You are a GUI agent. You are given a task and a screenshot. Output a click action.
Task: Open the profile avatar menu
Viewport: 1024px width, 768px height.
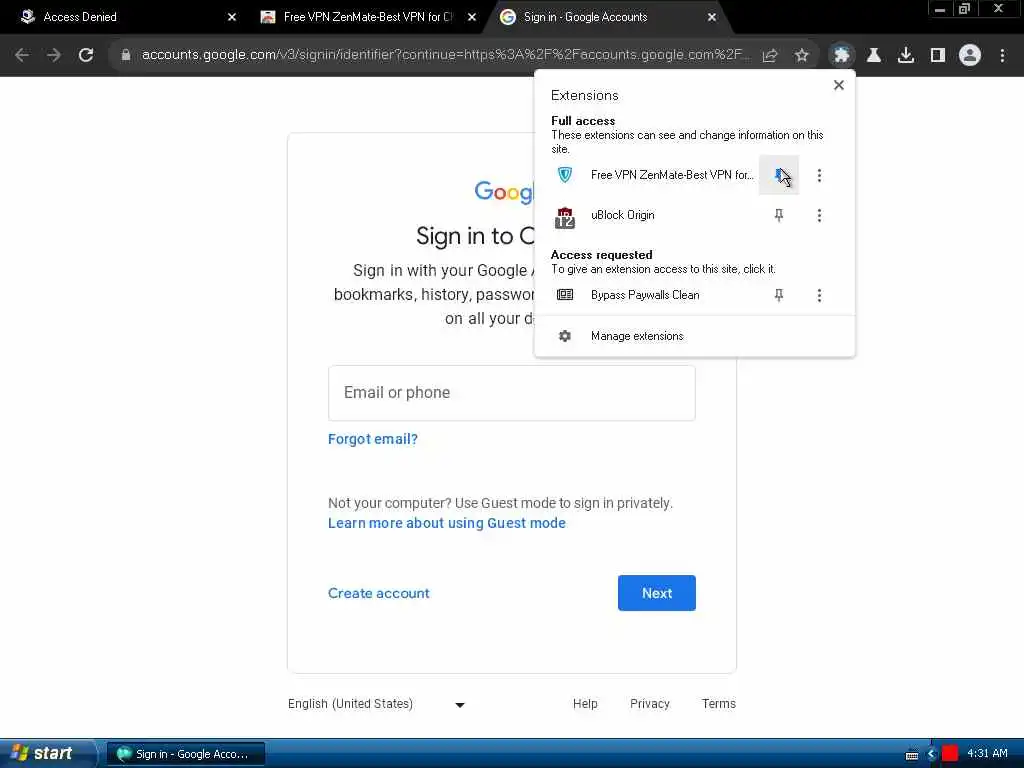click(x=970, y=56)
